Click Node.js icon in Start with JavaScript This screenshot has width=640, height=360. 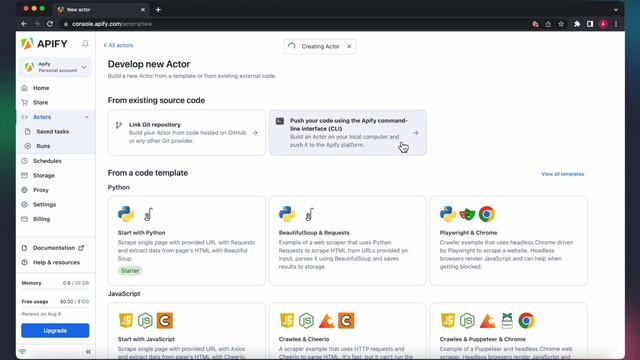coord(145,320)
